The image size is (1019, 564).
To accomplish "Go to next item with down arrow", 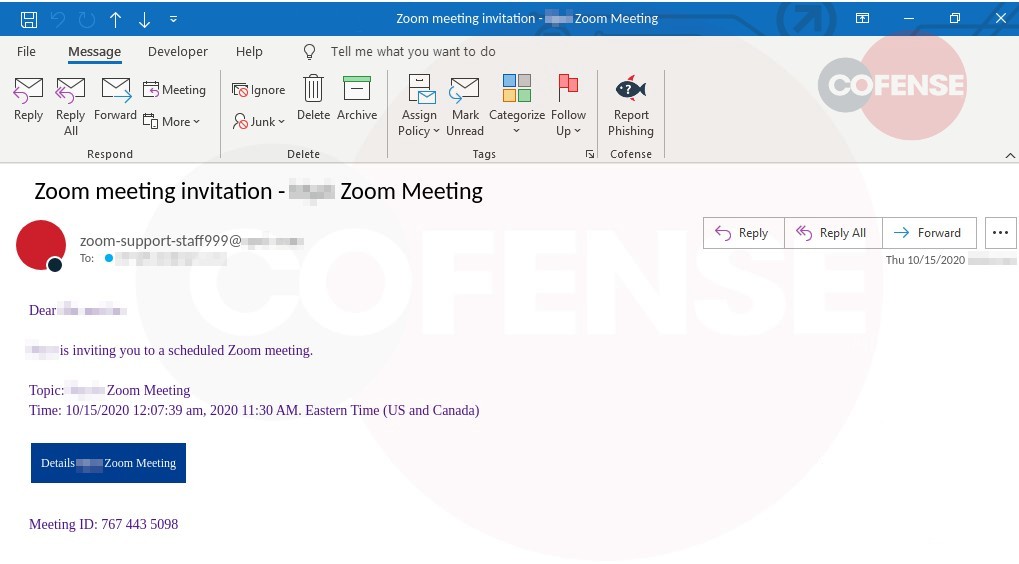I will click(144, 19).
